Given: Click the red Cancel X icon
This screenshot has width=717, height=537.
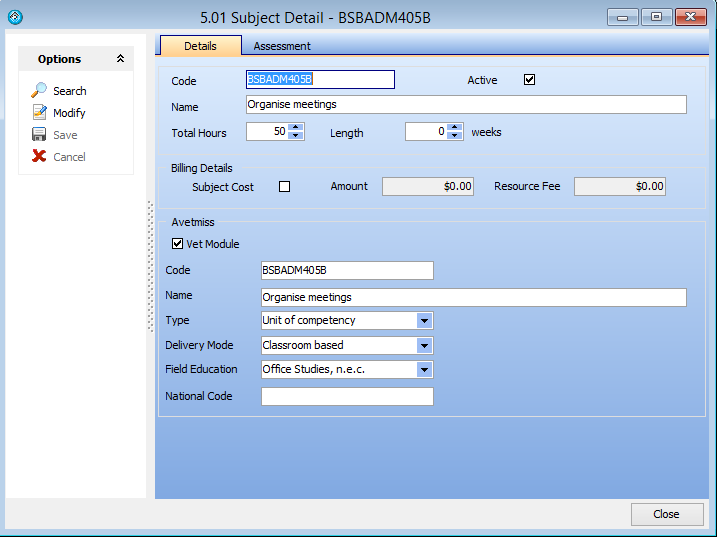Looking at the screenshot, I should coord(39,157).
